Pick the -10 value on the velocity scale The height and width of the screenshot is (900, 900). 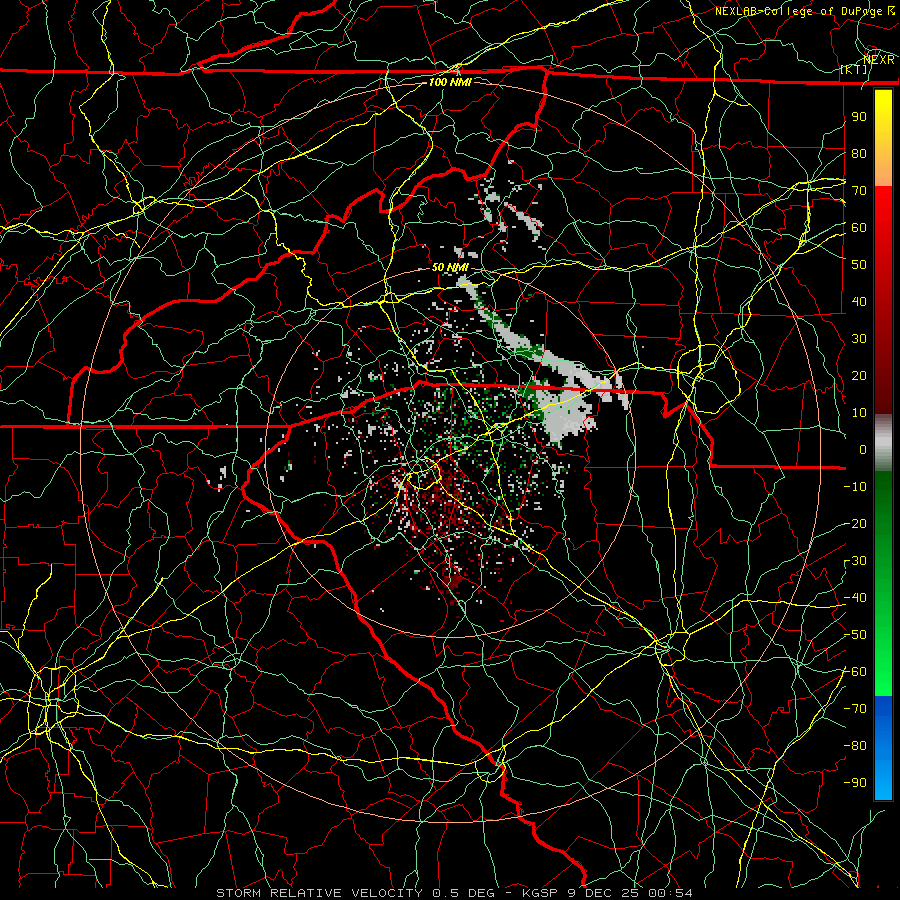click(855, 487)
